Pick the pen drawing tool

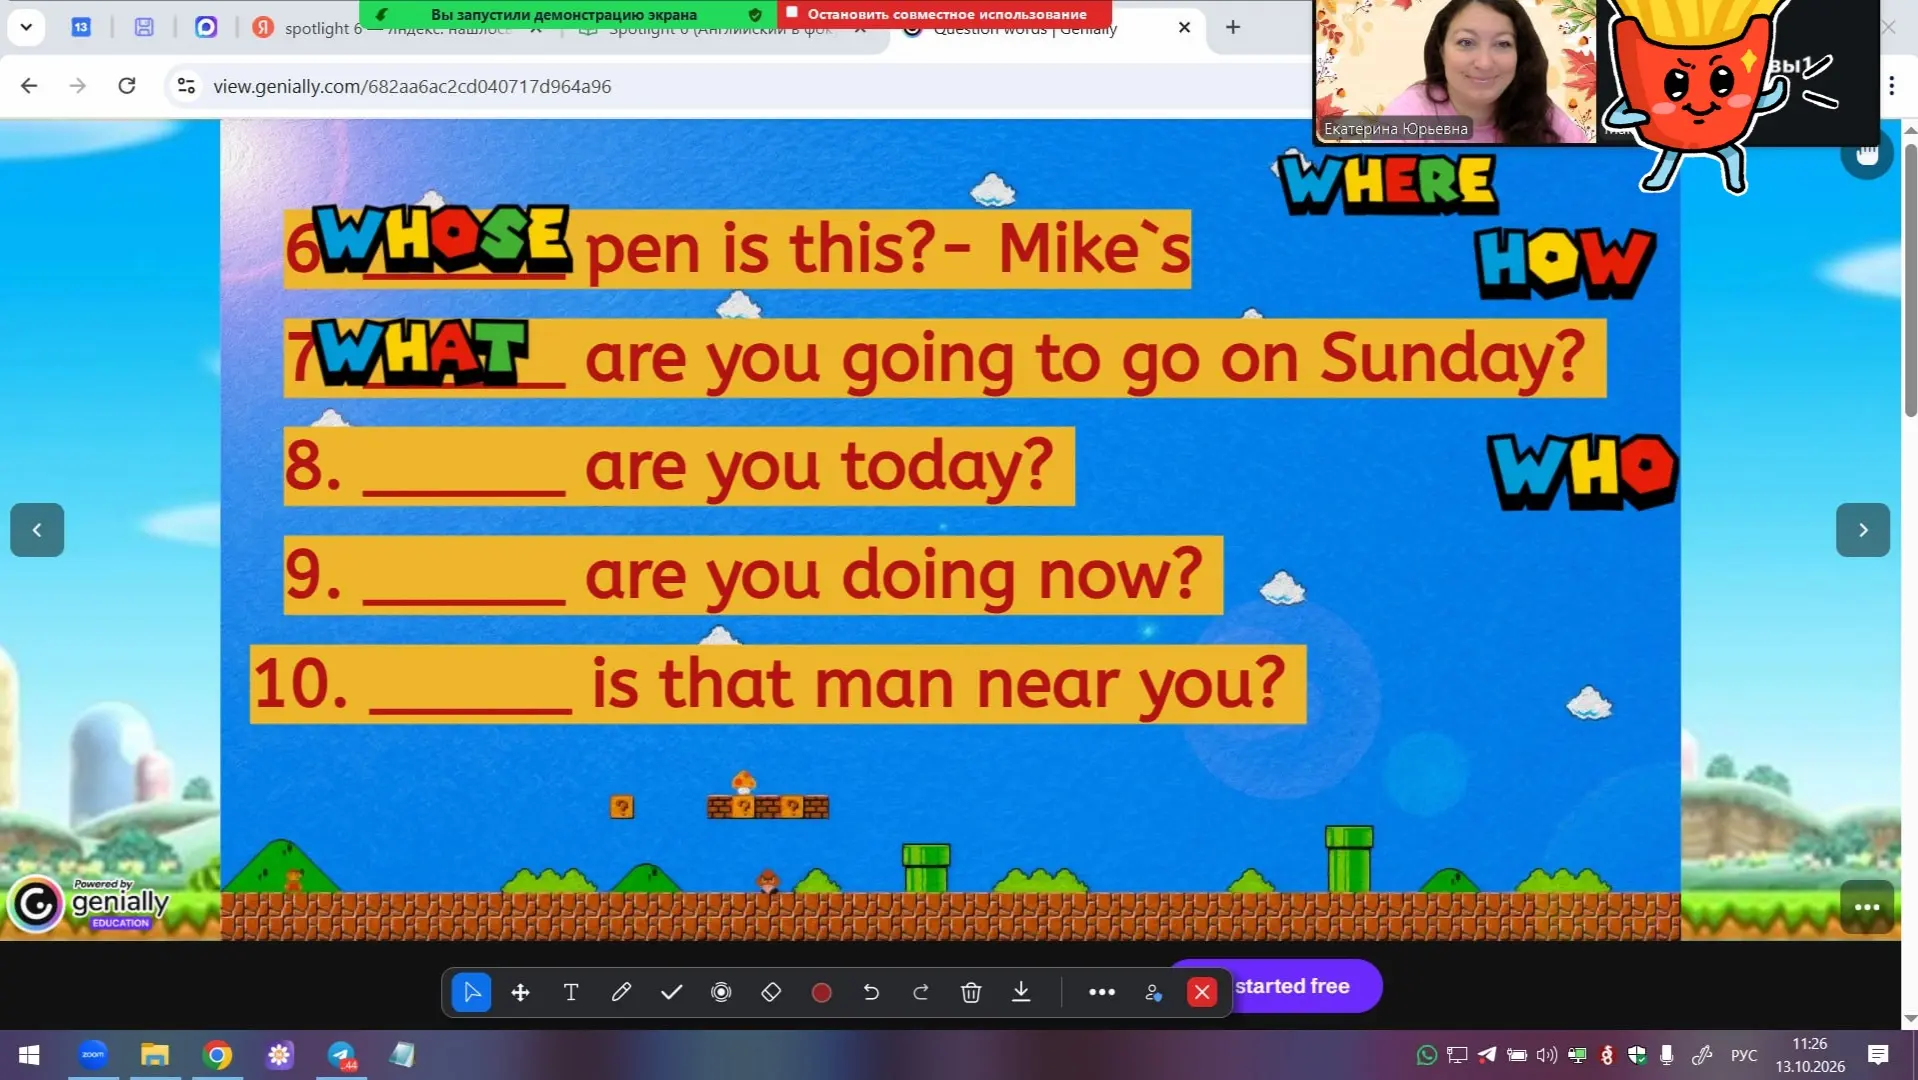(621, 992)
